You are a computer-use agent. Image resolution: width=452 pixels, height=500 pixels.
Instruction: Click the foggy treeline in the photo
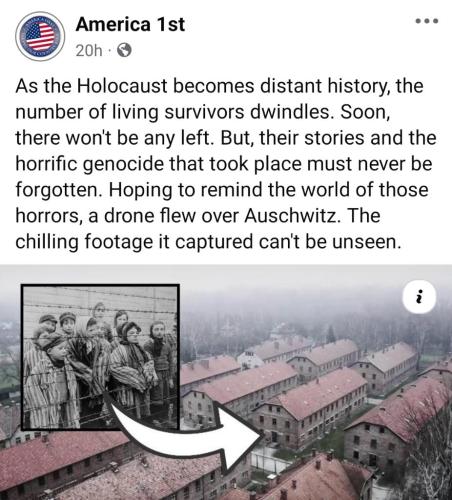pyautogui.click(x=300, y=317)
